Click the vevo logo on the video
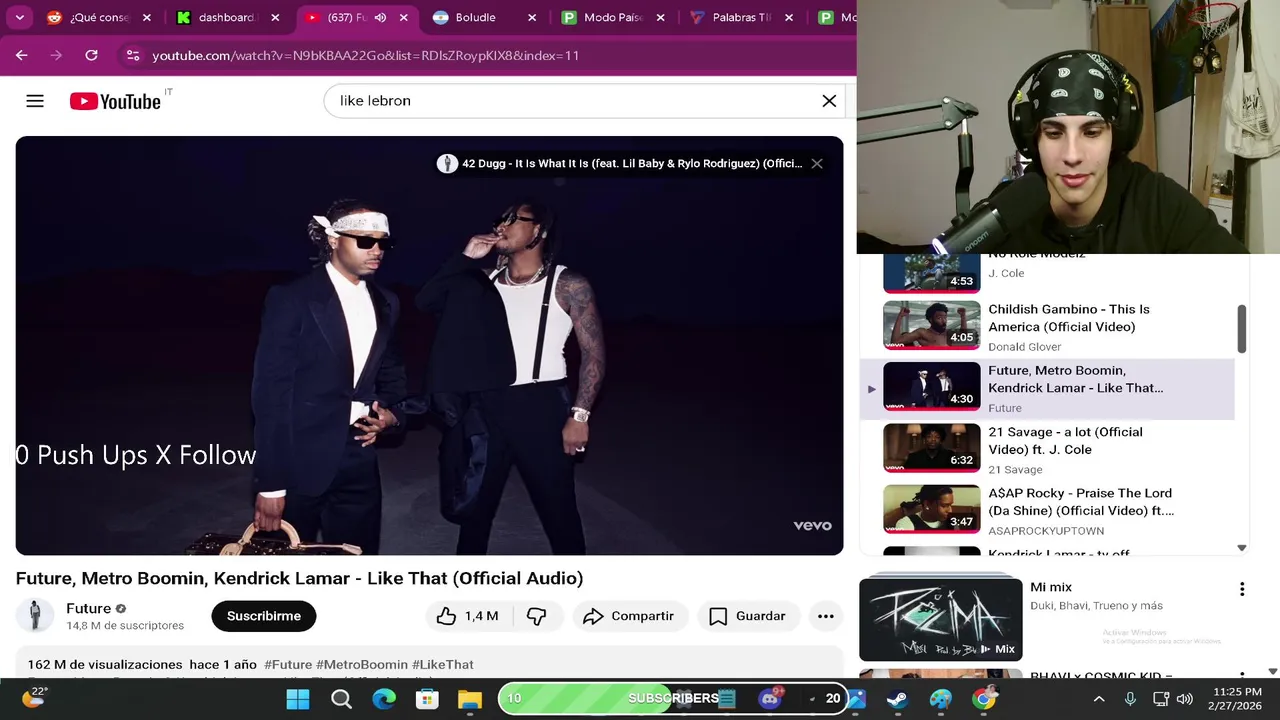Image resolution: width=1280 pixels, height=720 pixels. 812,525
